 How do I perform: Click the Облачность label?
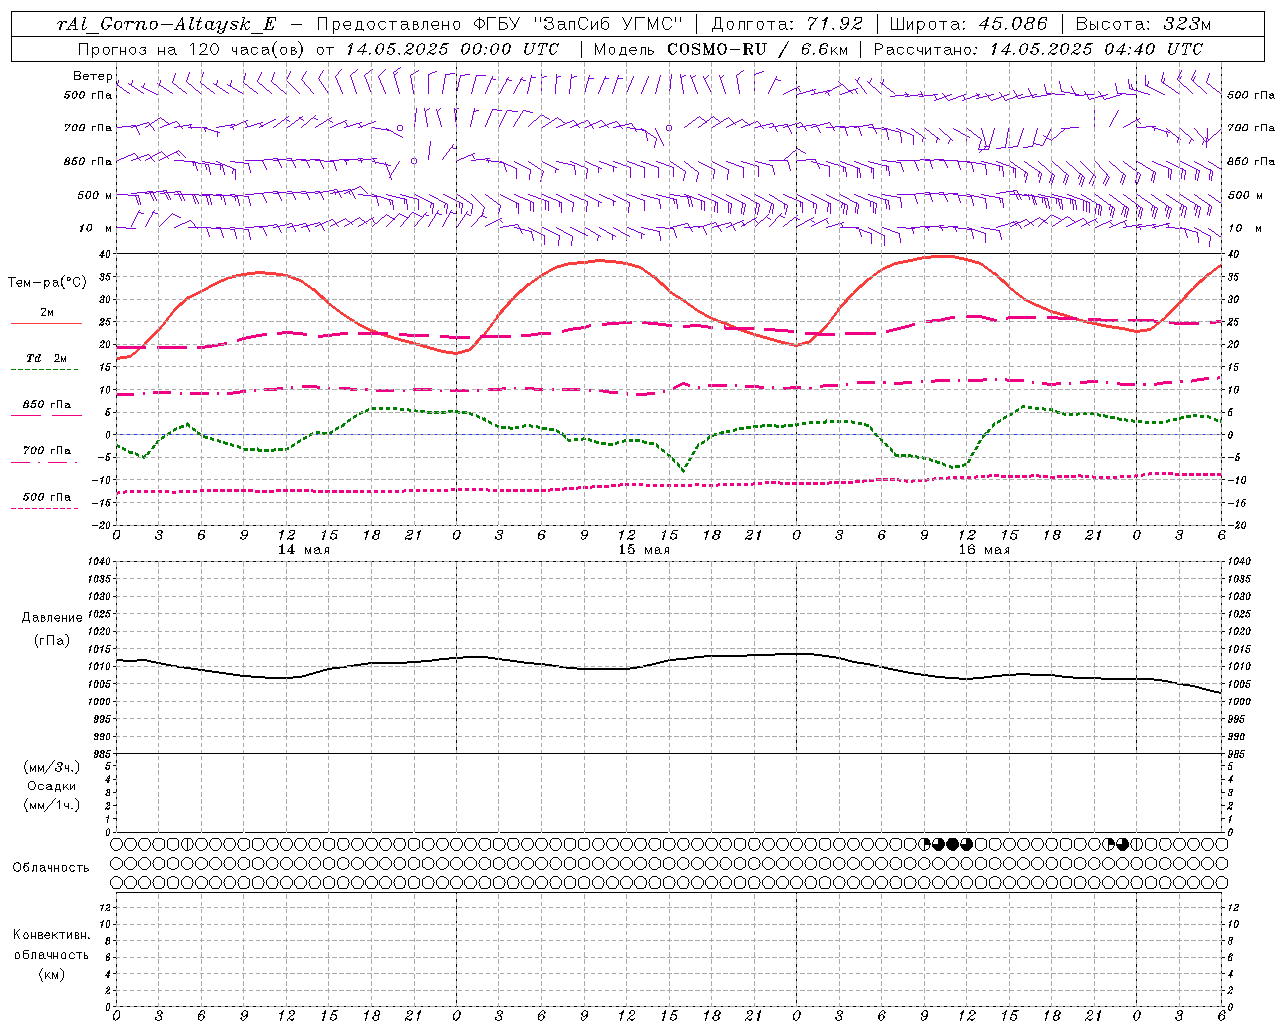(x=51, y=868)
